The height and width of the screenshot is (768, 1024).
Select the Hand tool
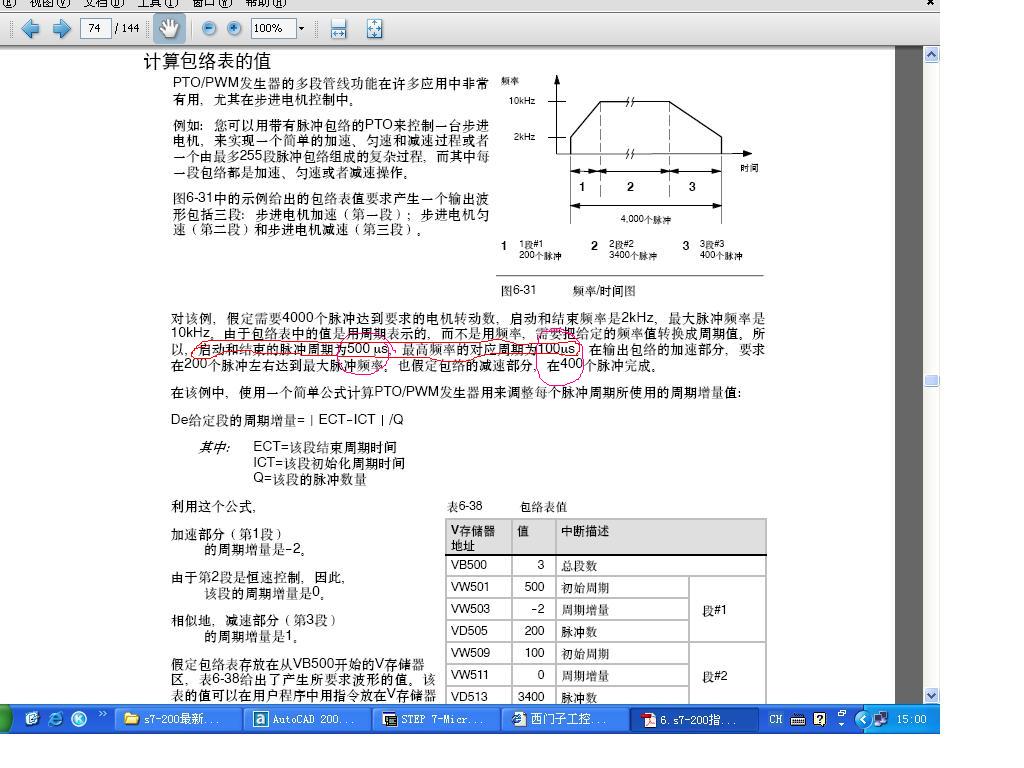pyautogui.click(x=168, y=29)
